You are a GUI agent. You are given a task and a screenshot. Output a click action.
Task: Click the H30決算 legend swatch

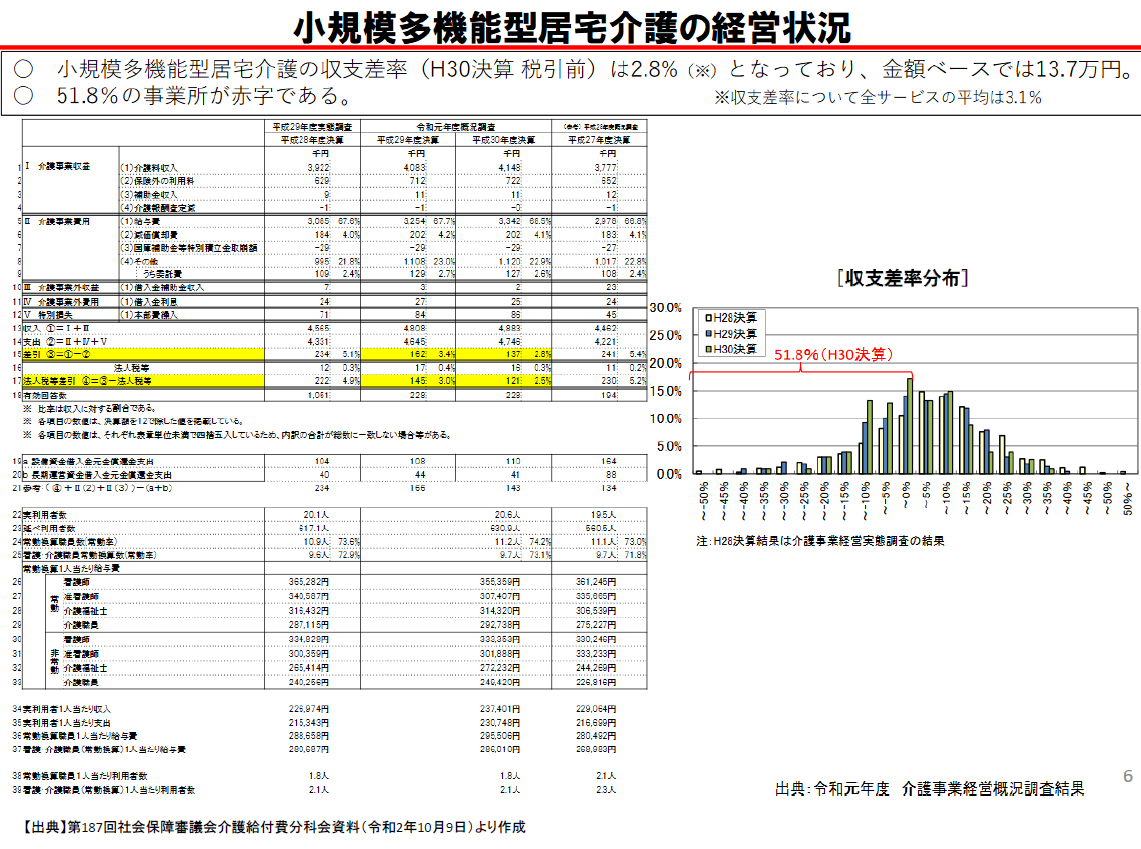point(707,348)
